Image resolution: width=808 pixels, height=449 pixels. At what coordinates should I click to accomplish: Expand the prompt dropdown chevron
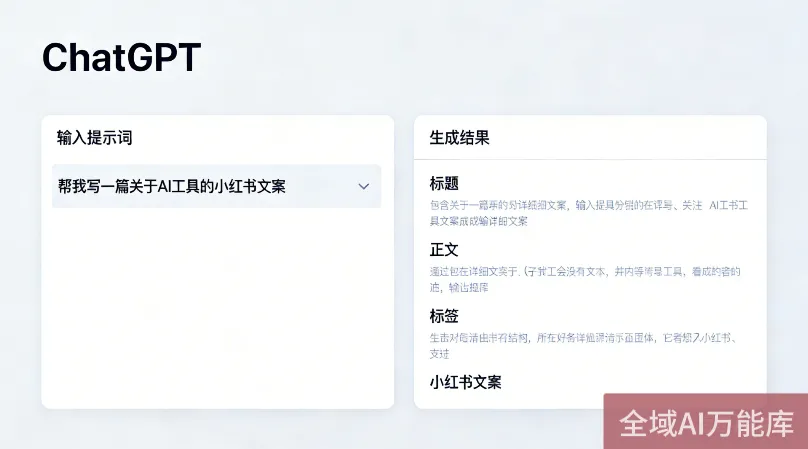coord(364,187)
